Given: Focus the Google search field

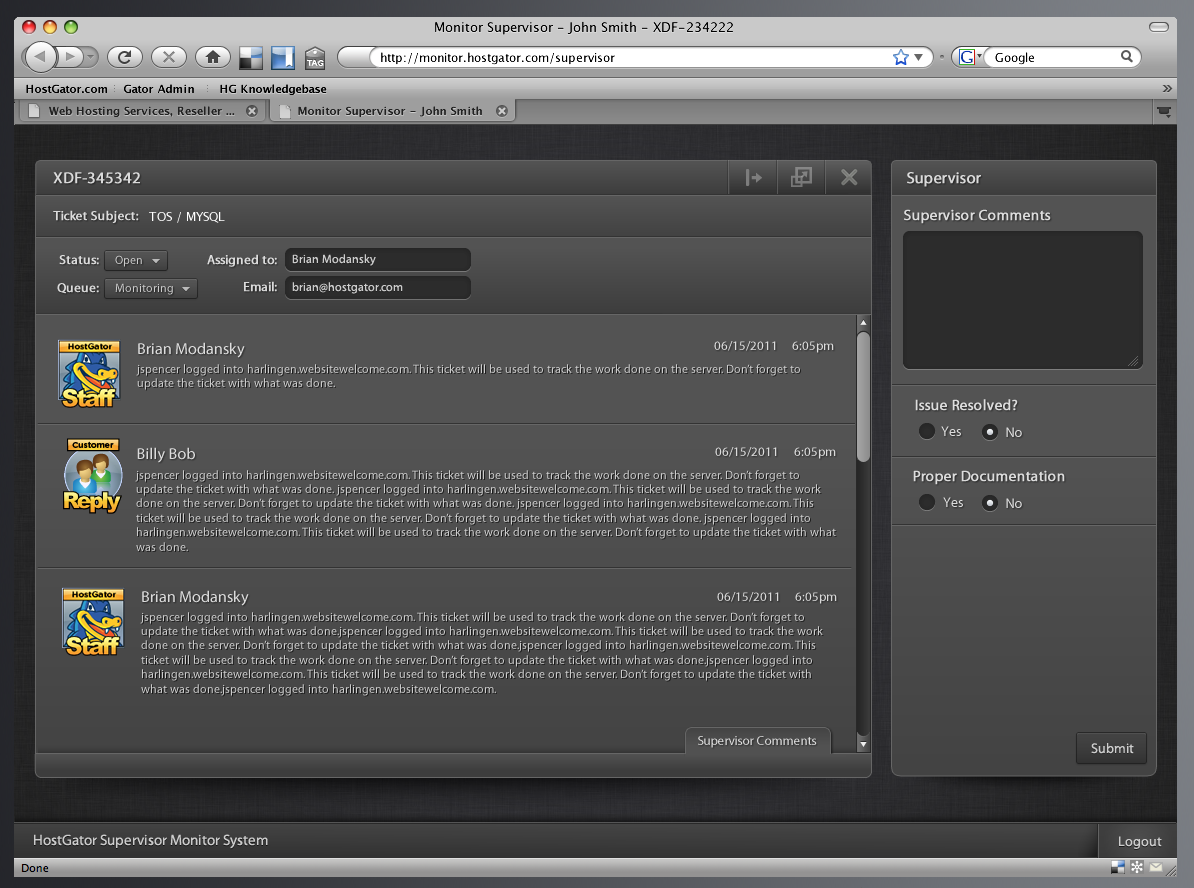Looking at the screenshot, I should (x=1055, y=57).
